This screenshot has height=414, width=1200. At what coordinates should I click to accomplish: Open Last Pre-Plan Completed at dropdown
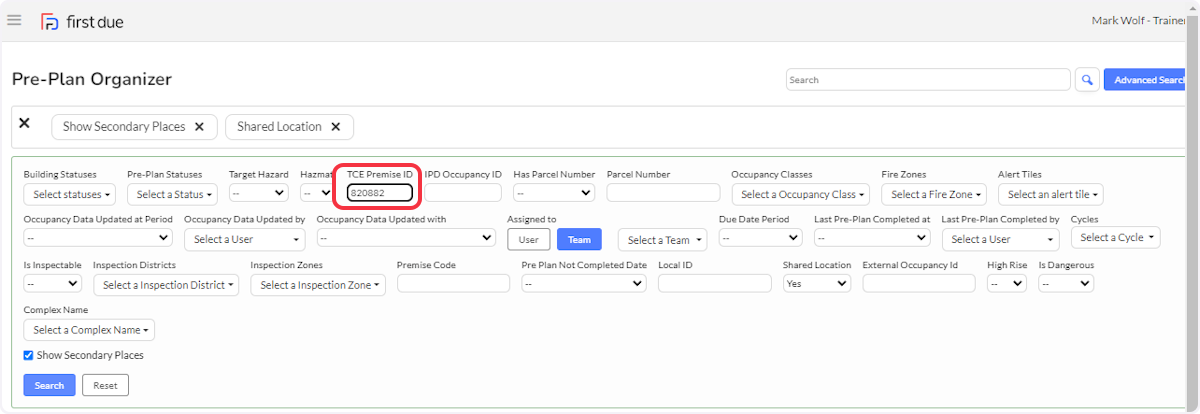[x=872, y=238]
